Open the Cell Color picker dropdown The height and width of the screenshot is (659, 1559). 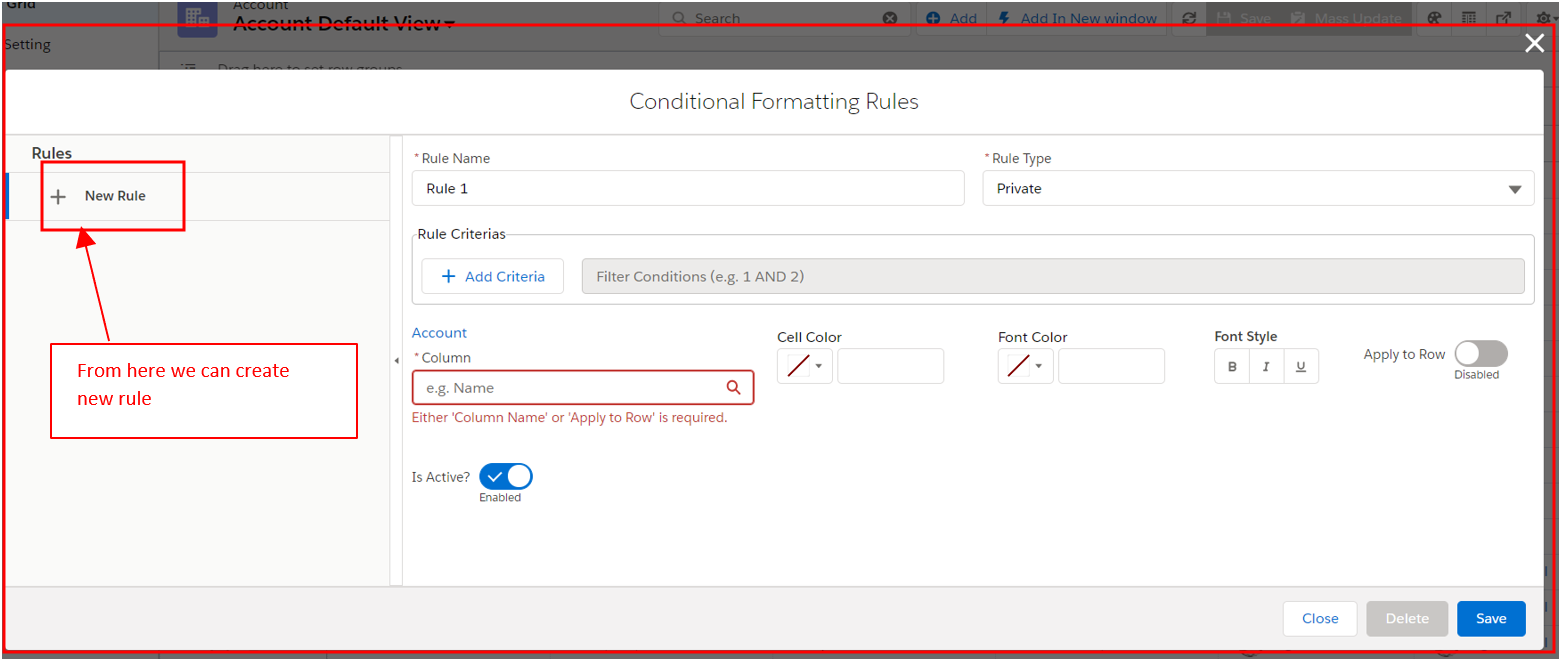(805, 367)
